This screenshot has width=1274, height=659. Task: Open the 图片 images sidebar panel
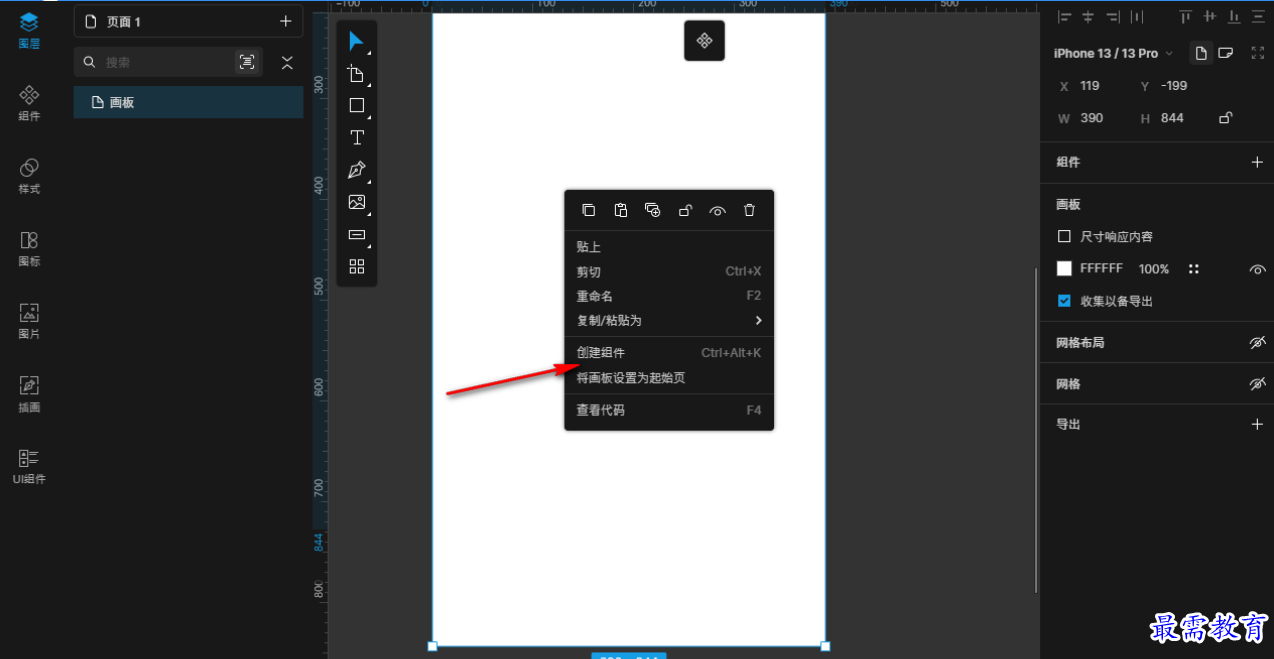(x=30, y=322)
